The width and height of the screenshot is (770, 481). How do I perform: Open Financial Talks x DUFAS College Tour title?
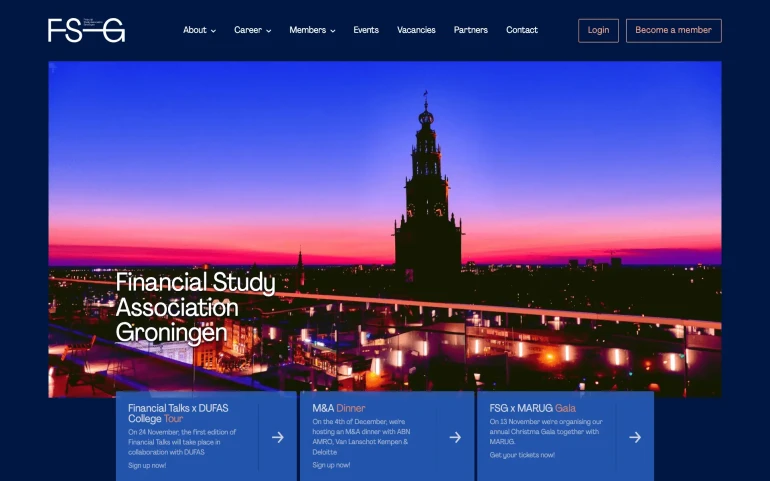(178, 413)
